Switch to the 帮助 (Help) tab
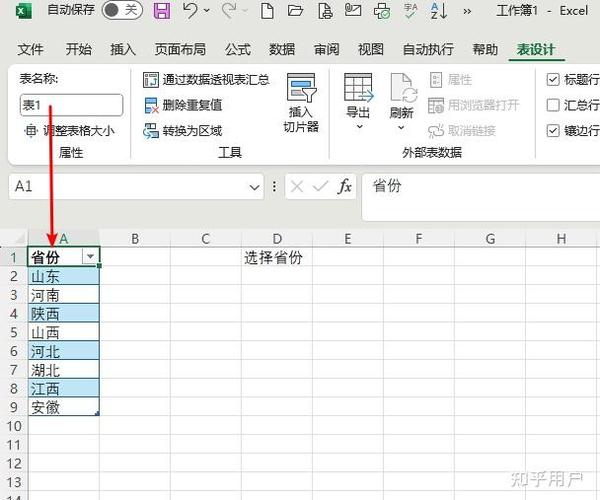600x500 pixels. [485, 49]
